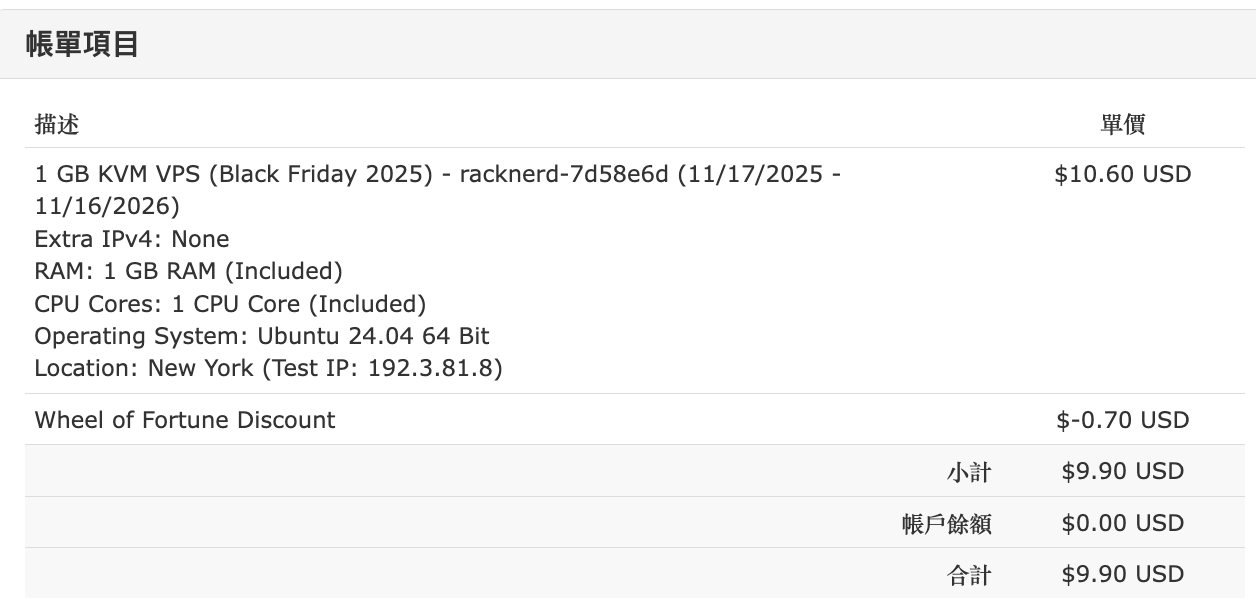Select the Wheel of Fortune Discount row

pos(185,420)
